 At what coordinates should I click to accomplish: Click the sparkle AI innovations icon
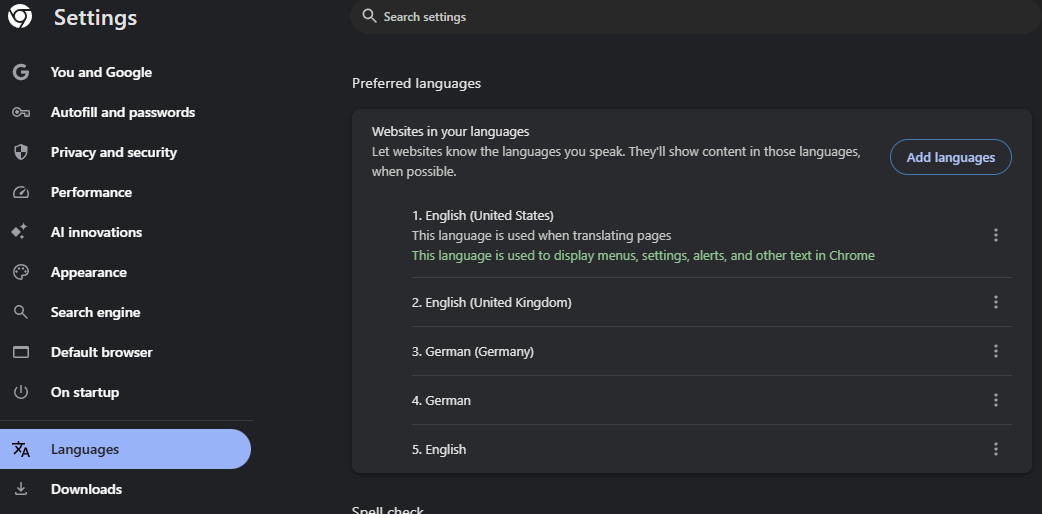pos(20,232)
